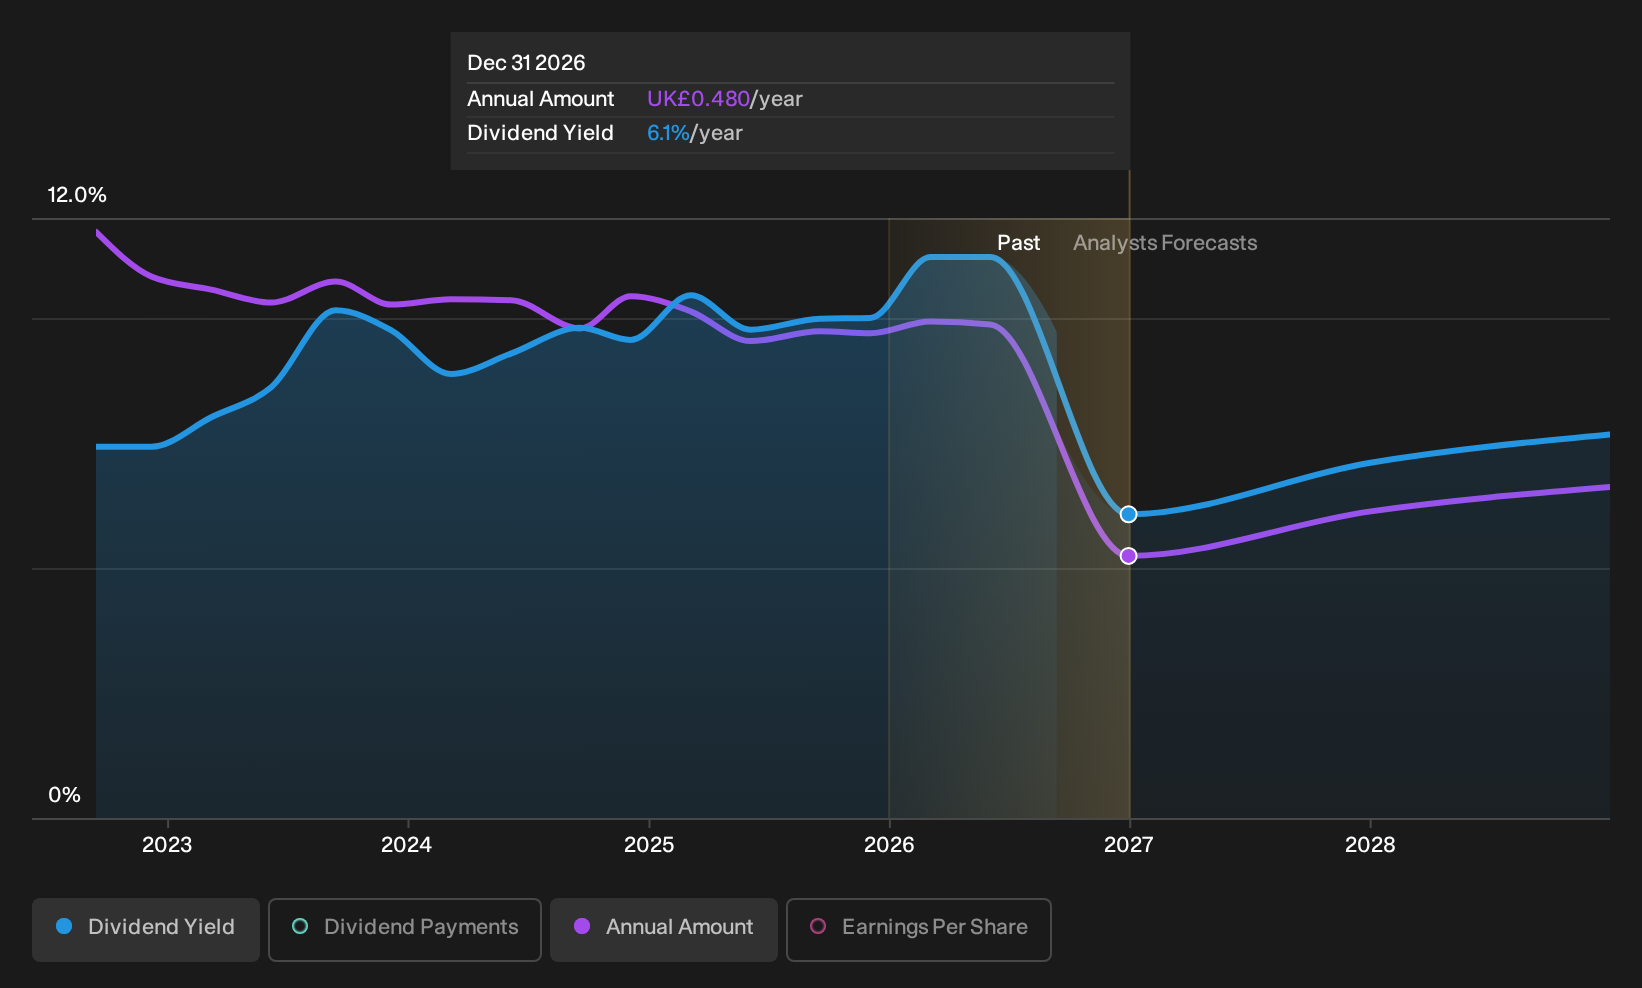Click the 2026 x-axis label
This screenshot has width=1642, height=988.
pos(889,845)
